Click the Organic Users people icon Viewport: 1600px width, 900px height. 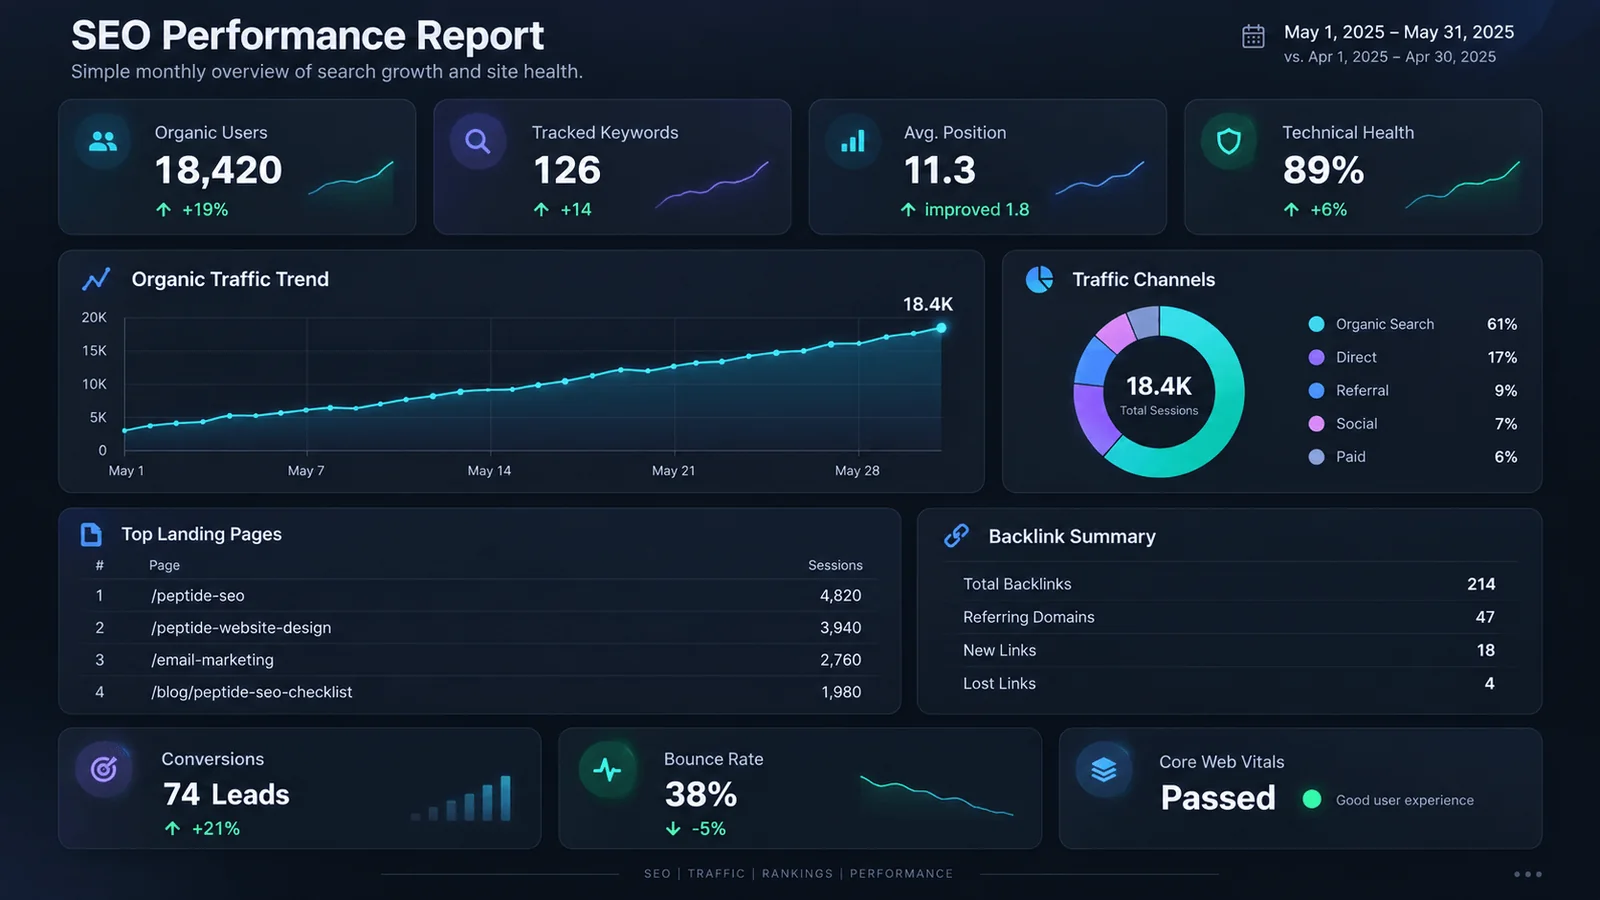[103, 142]
